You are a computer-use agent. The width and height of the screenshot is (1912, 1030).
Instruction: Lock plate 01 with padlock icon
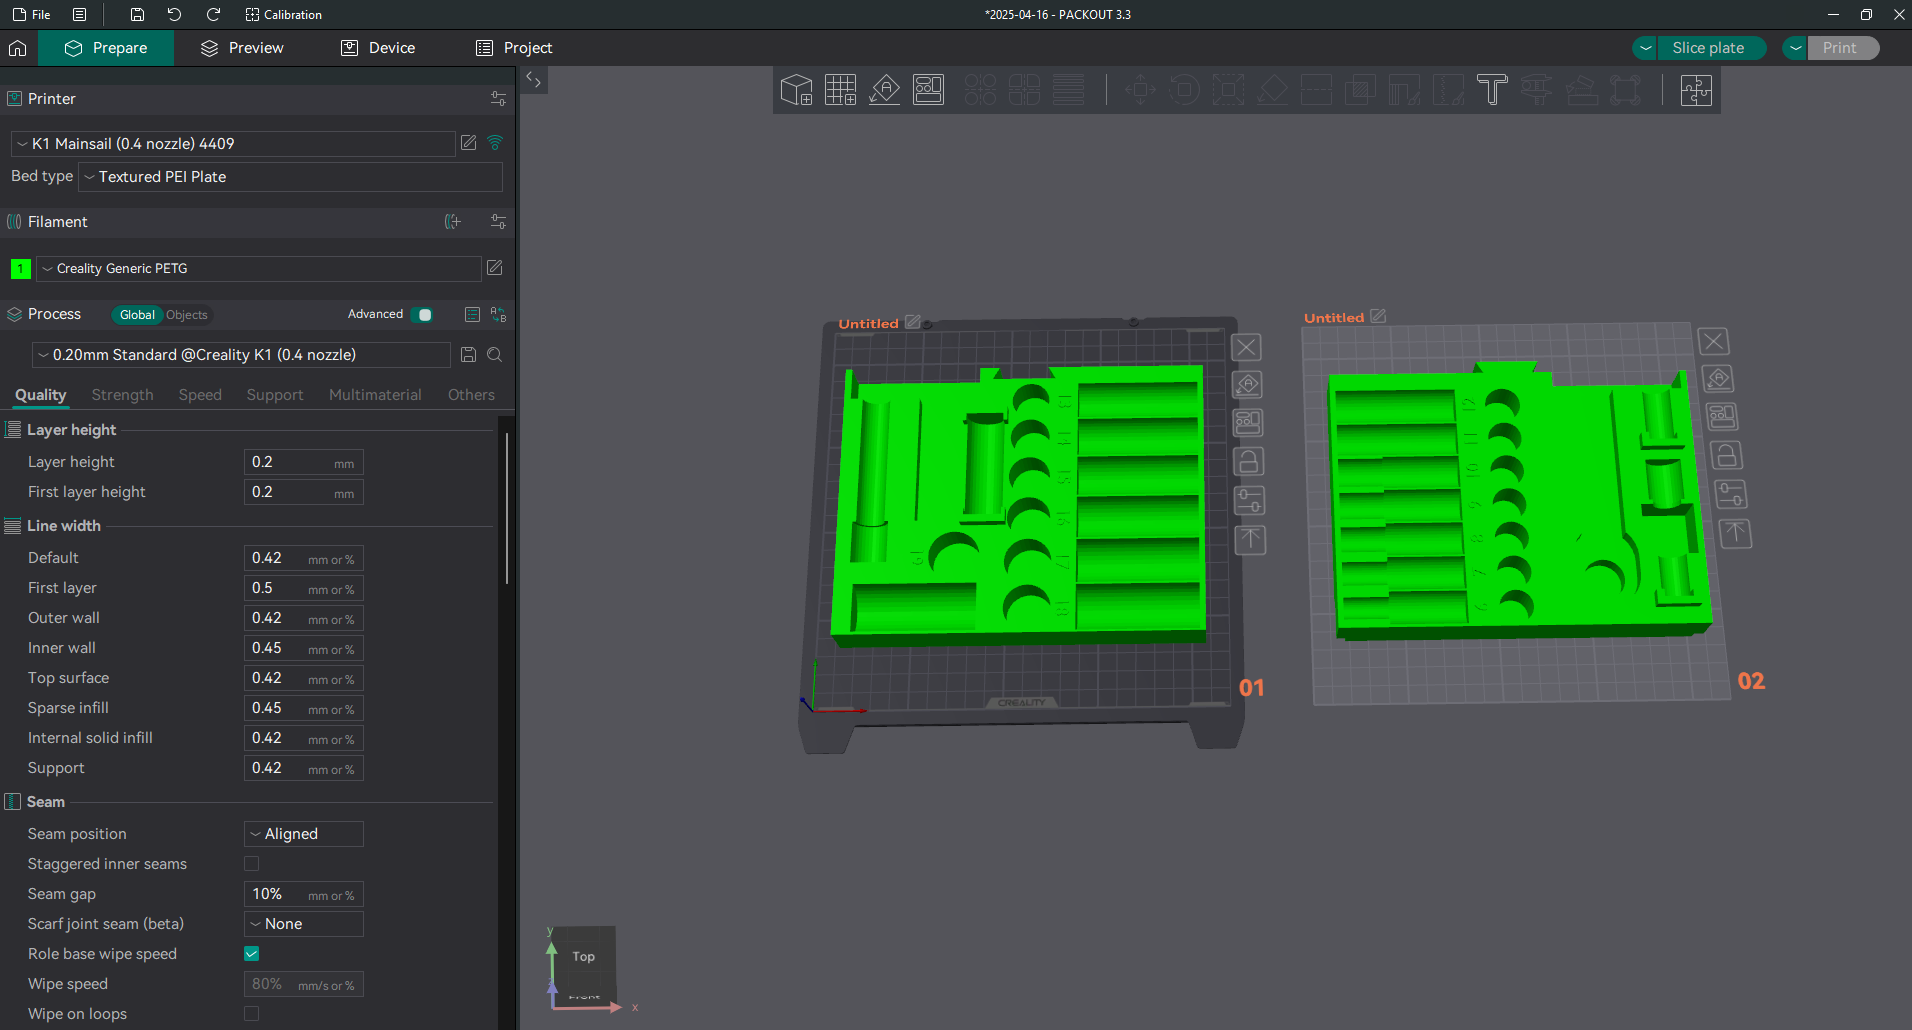point(1248,462)
